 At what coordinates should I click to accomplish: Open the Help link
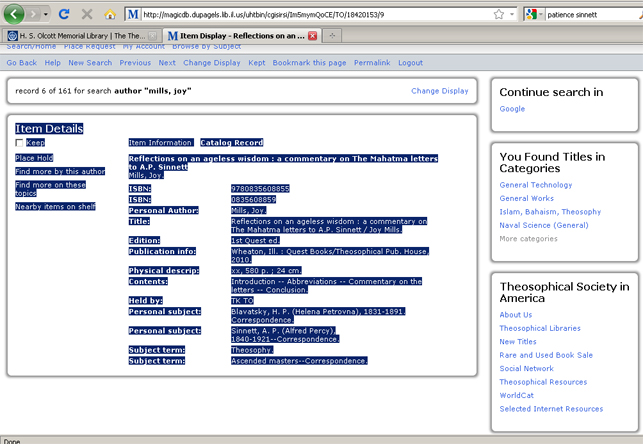pos(52,63)
